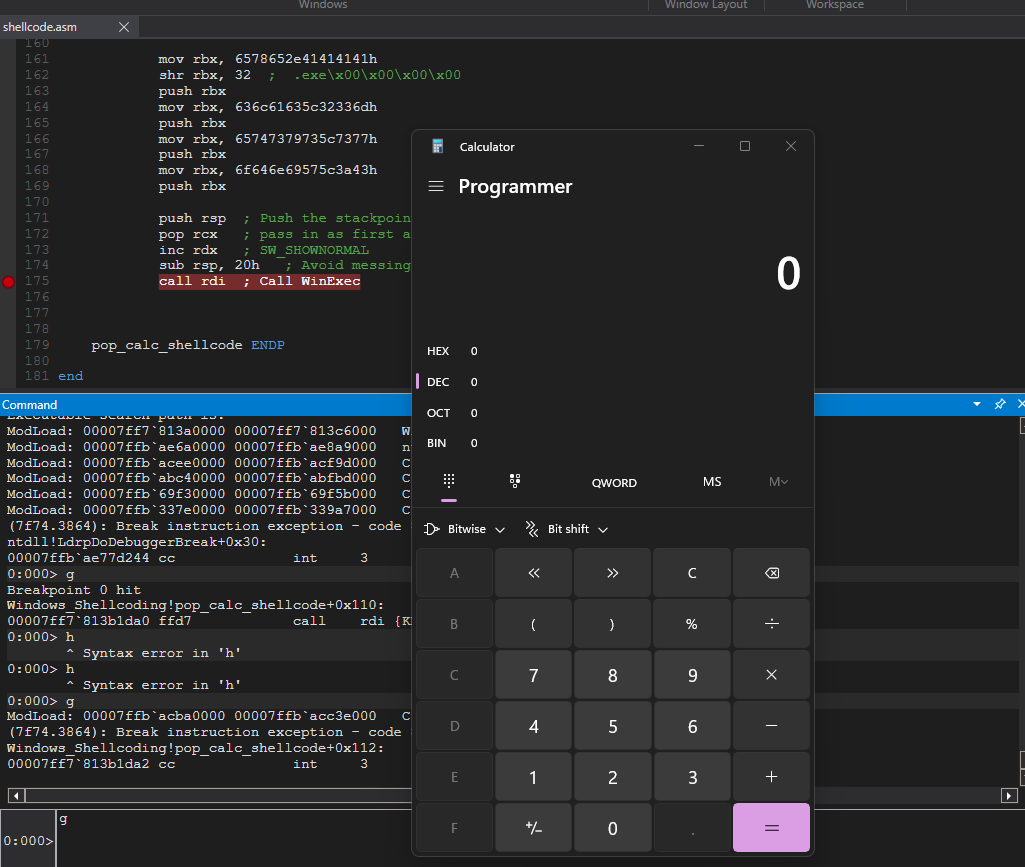
Task: Click the hex digit F key
Action: point(454,828)
